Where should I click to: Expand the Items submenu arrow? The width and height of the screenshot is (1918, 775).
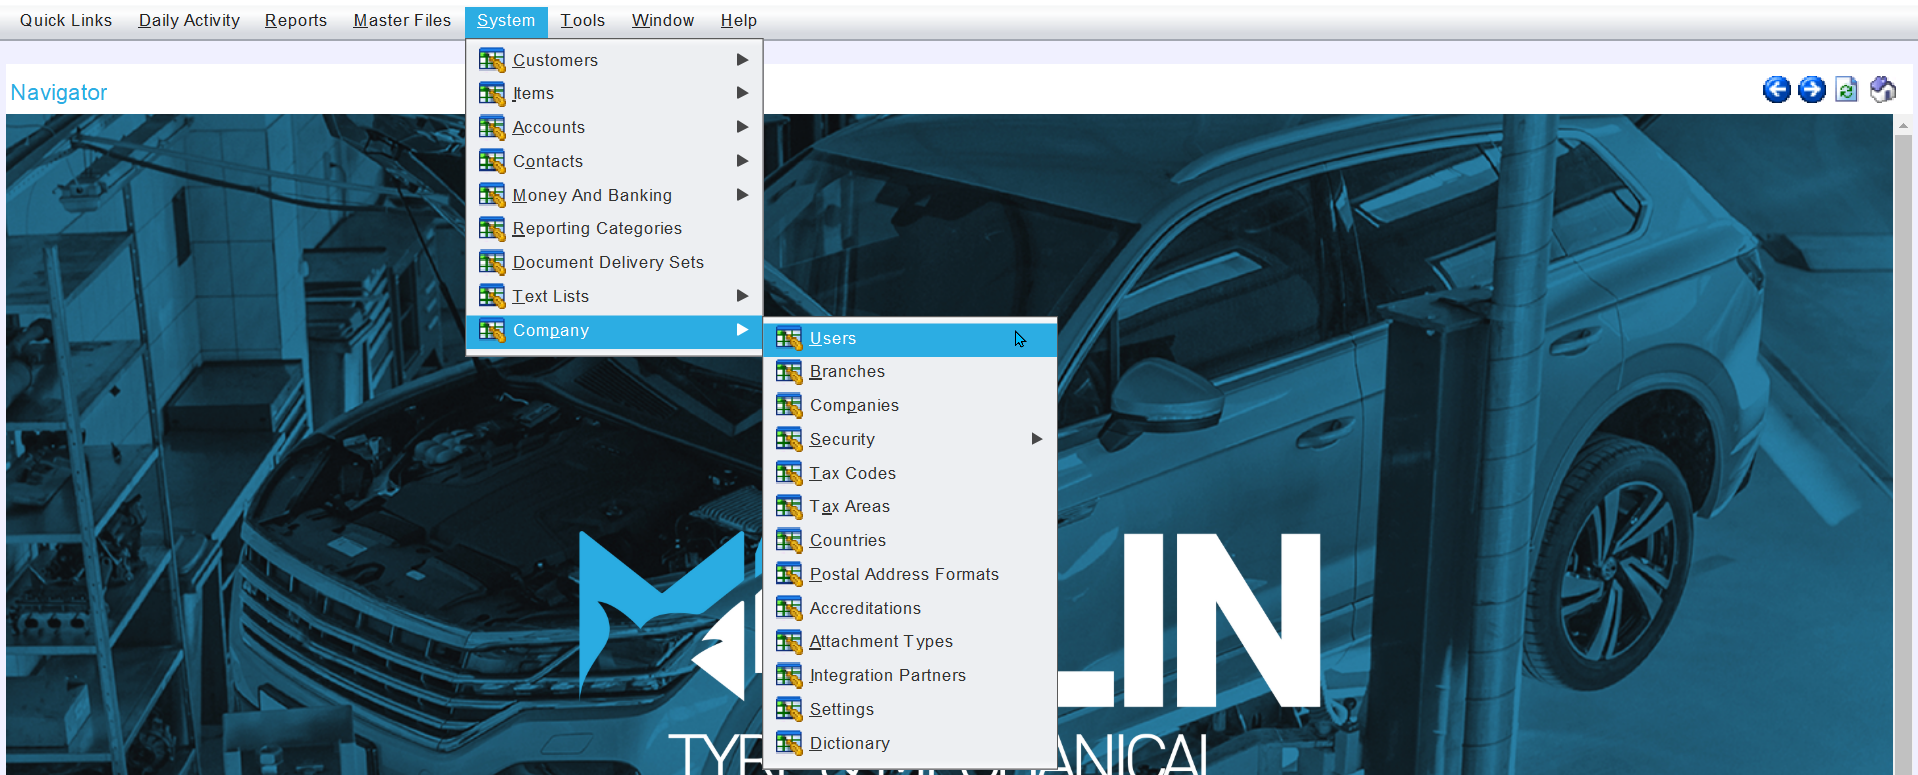[742, 93]
